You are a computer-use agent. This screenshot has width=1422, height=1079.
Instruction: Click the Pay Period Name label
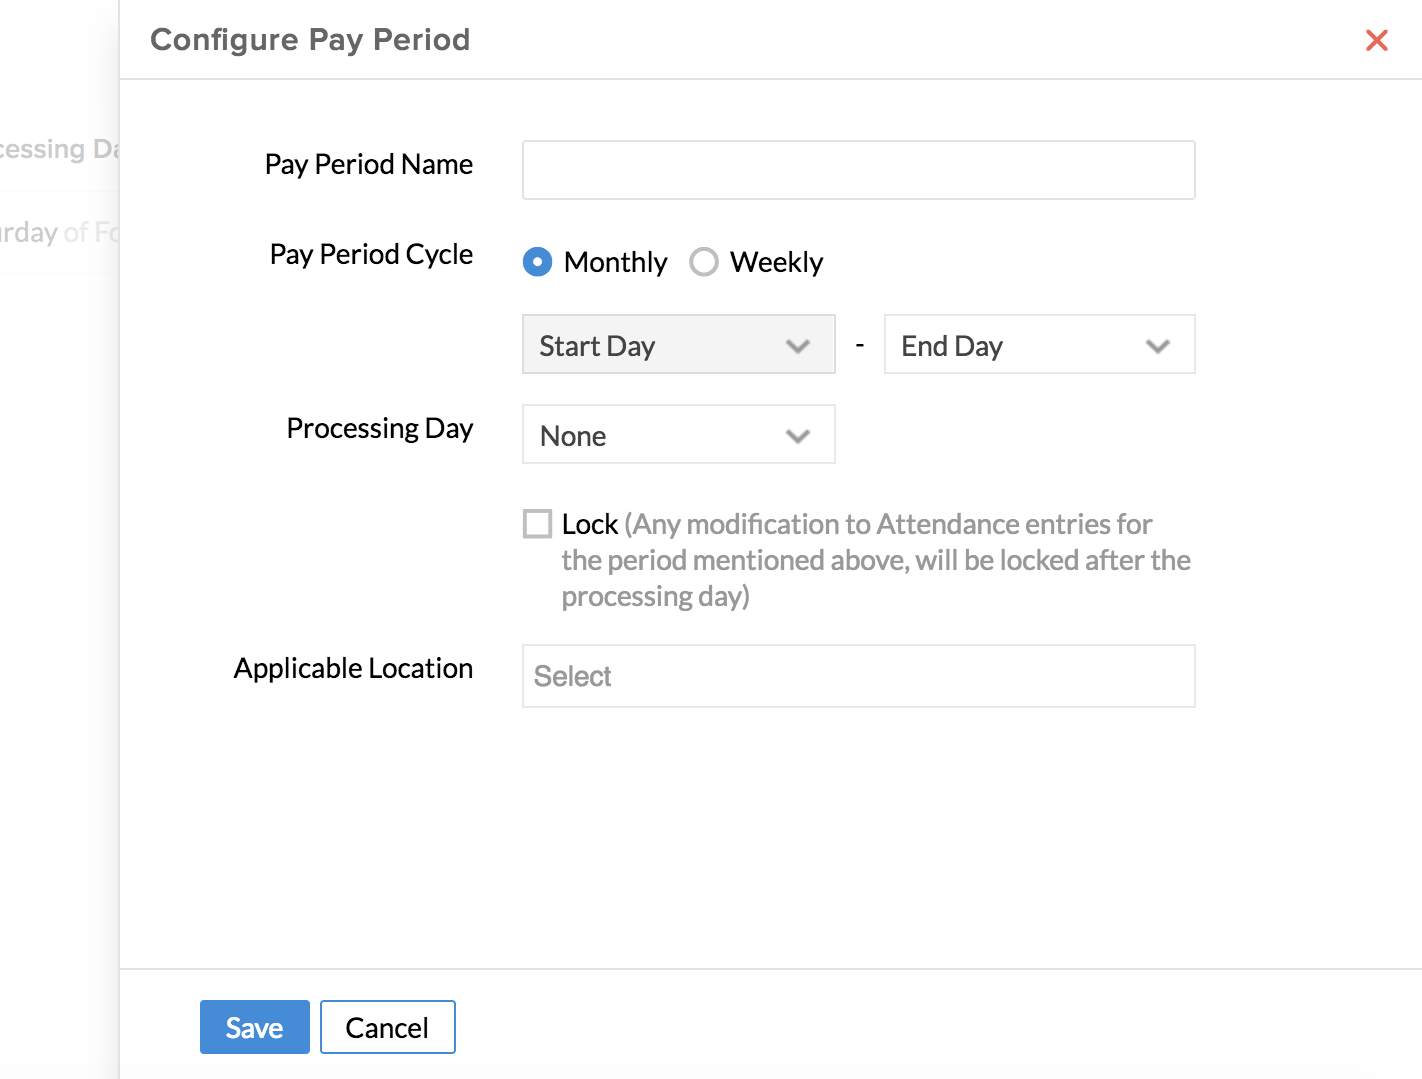[x=368, y=164]
